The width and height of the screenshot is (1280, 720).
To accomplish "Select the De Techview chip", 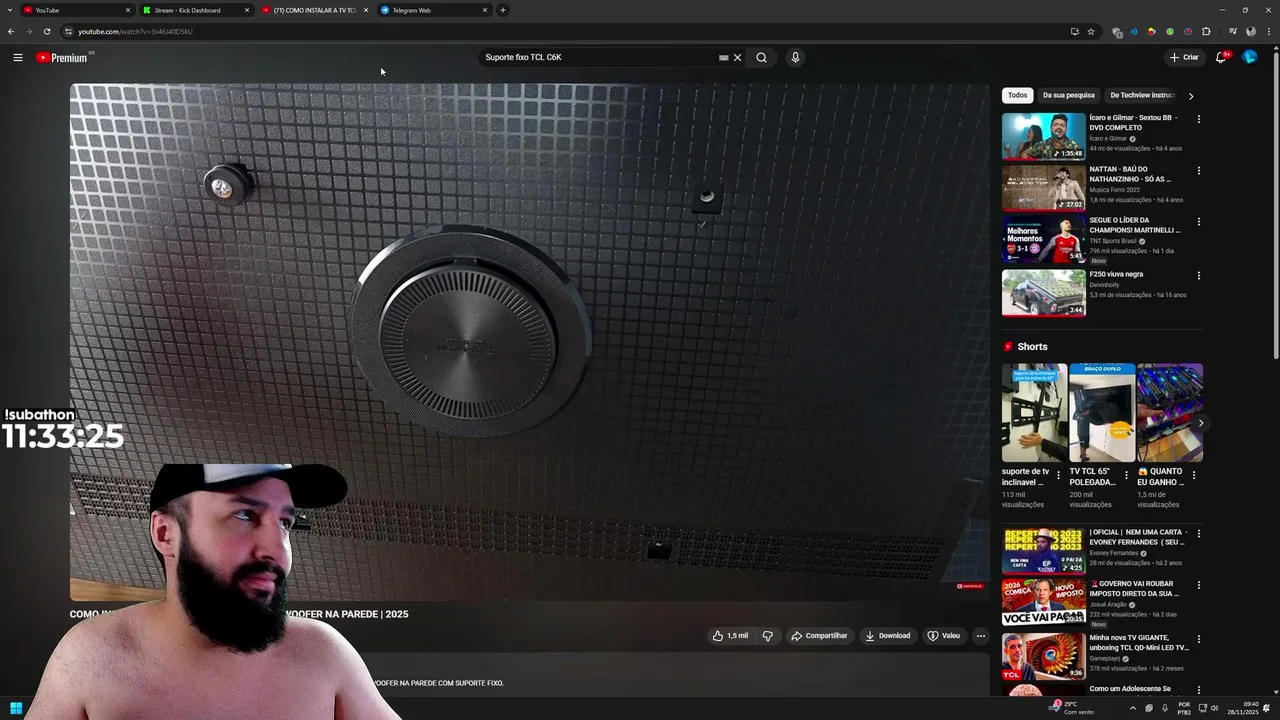I will pos(1142,95).
